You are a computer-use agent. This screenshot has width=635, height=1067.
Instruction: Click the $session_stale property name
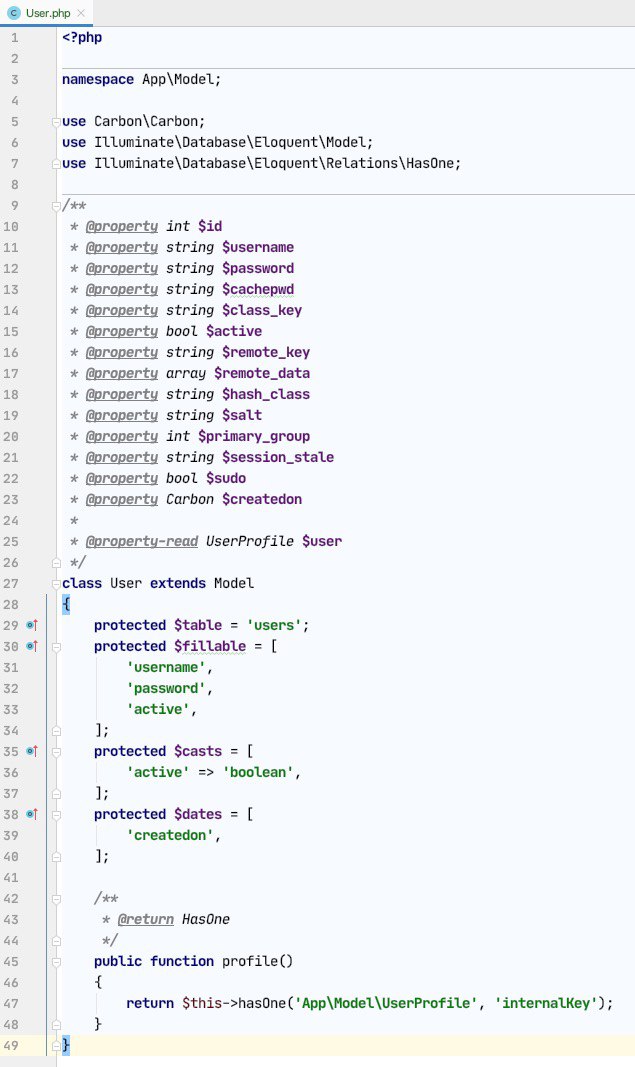click(278, 457)
